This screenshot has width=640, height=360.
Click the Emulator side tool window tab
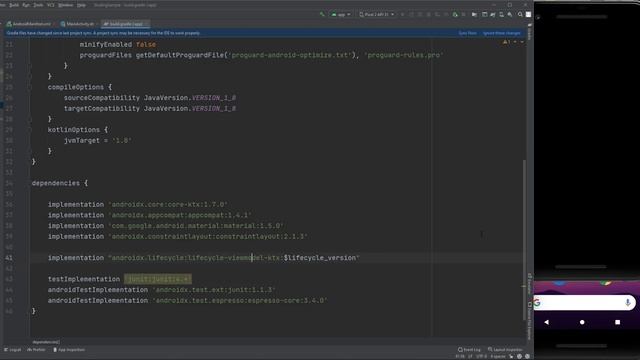pyautogui.click(x=529, y=284)
